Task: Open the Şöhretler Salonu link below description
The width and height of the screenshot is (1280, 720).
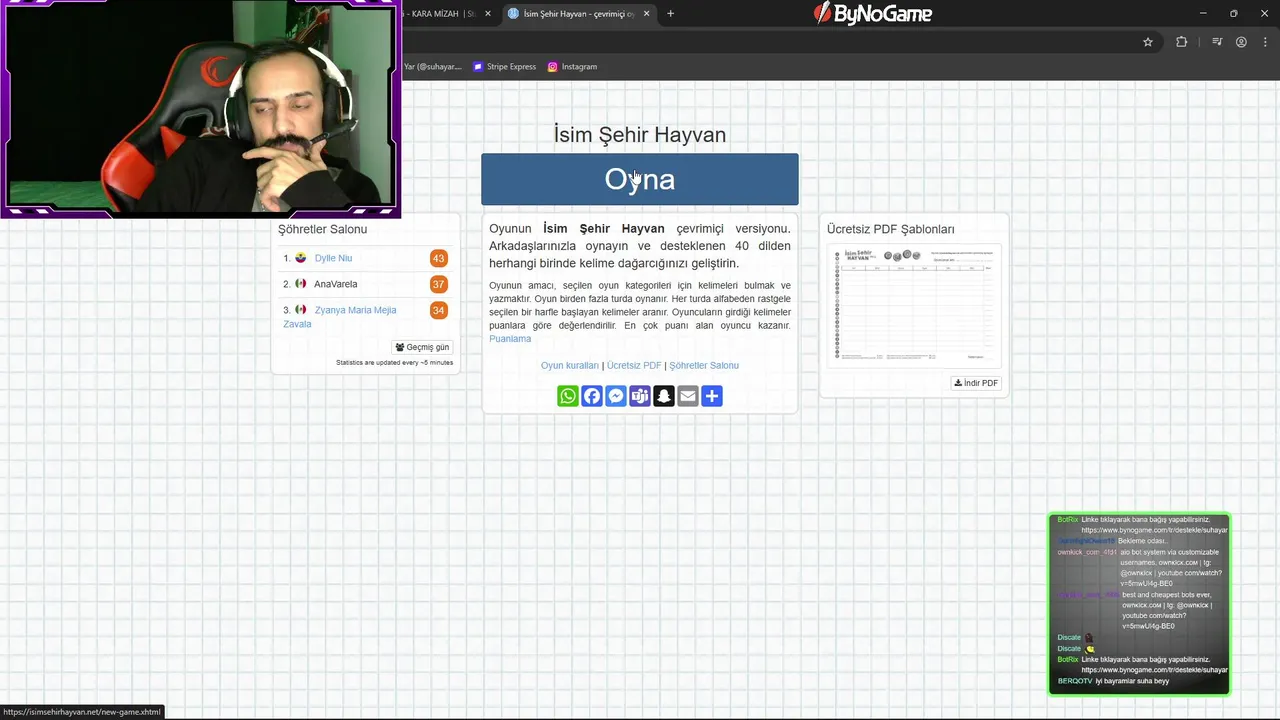Action: tap(704, 365)
